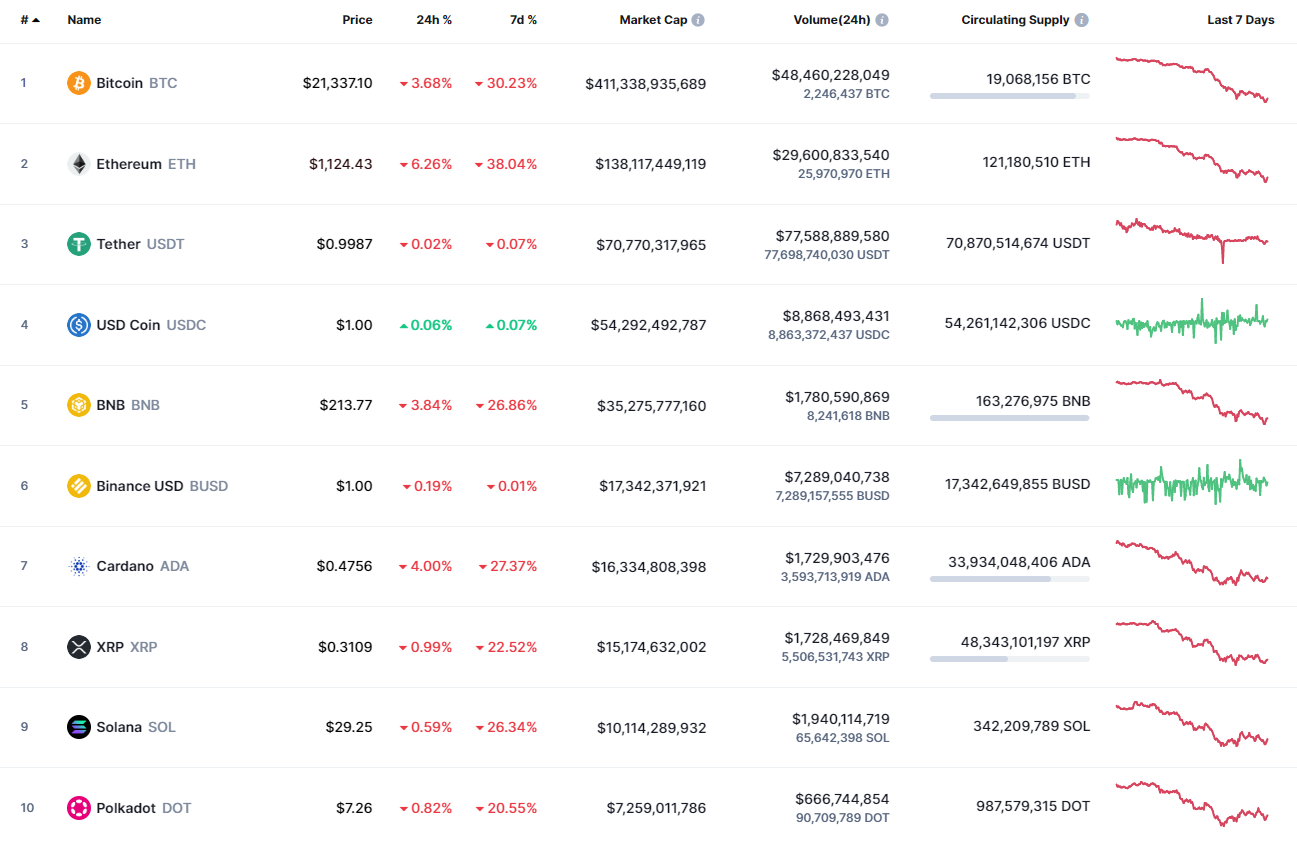Click the Market Cap info icon
Viewport: 1297px width, 841px height.
698,20
